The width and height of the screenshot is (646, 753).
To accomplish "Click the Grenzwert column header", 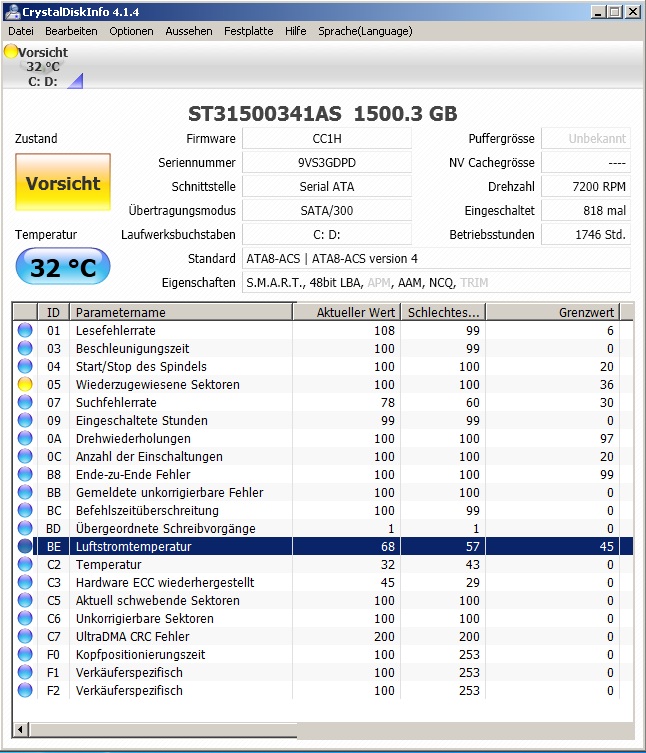I will [553, 312].
